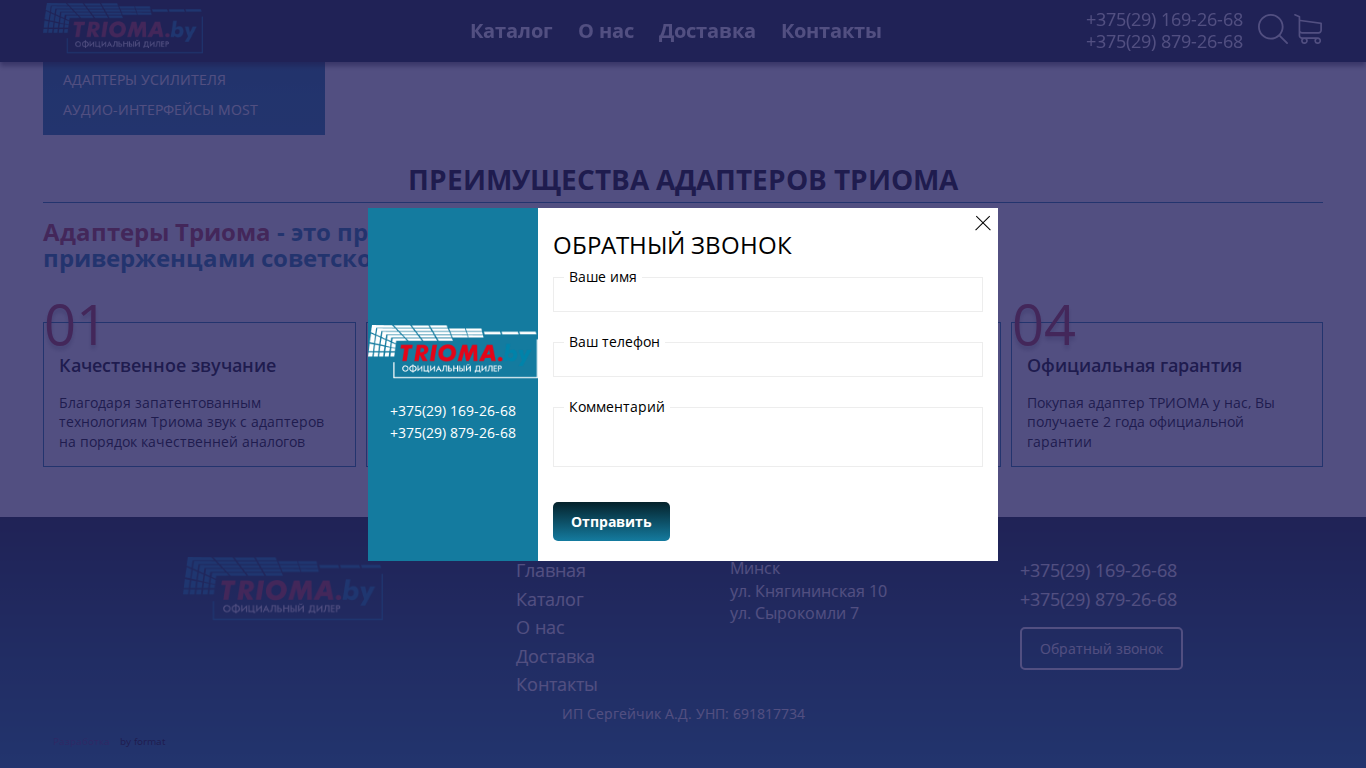Click footer phone +375(29) 879-26-68
Image resolution: width=1366 pixels, height=768 pixels.
point(1098,600)
